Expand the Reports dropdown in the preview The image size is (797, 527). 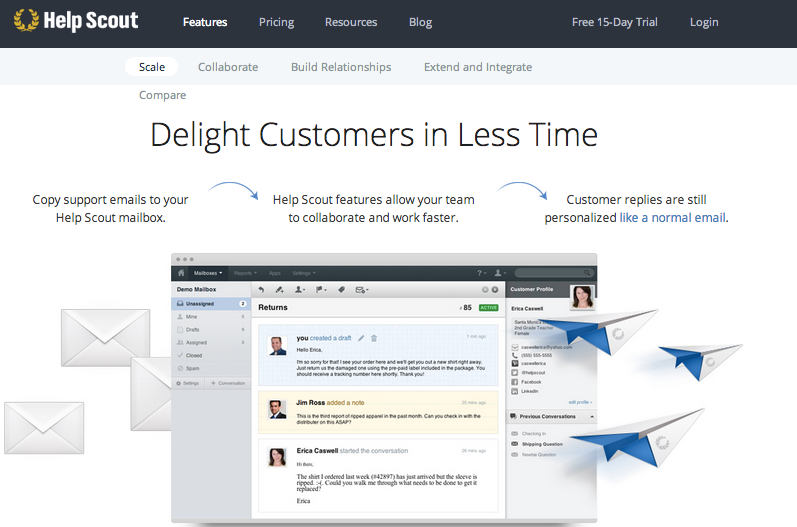click(x=246, y=273)
